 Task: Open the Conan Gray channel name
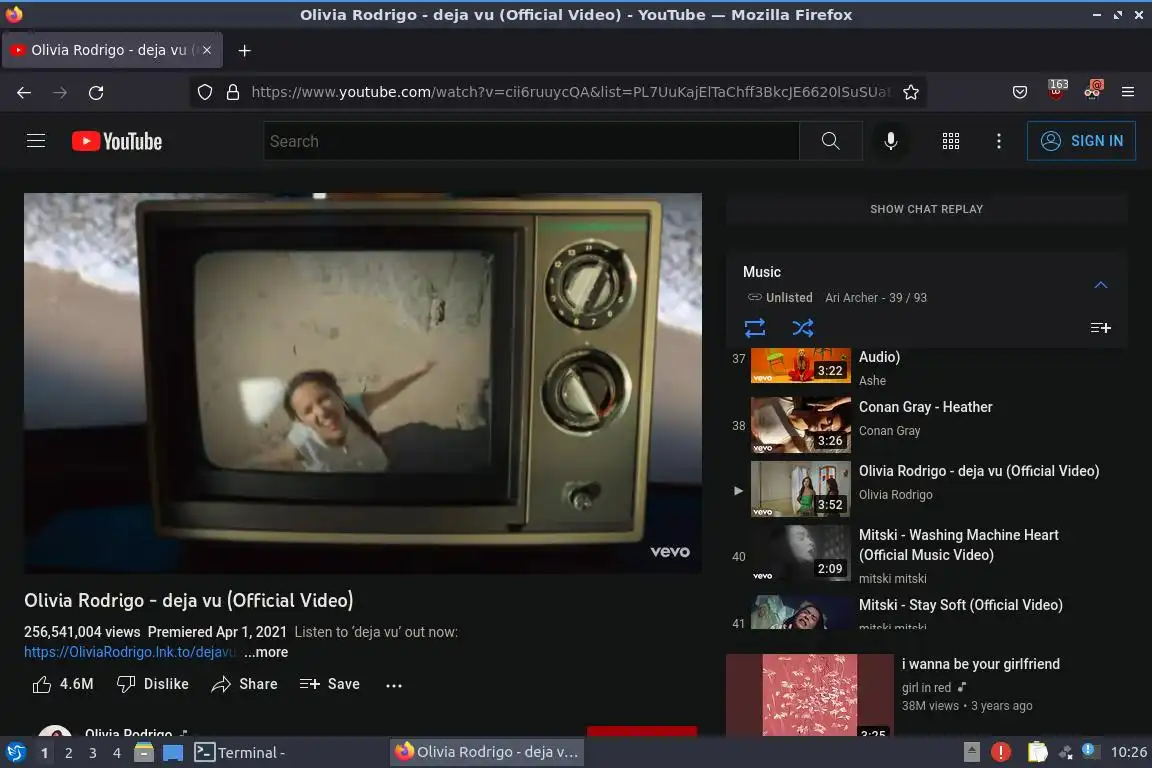[x=889, y=431]
